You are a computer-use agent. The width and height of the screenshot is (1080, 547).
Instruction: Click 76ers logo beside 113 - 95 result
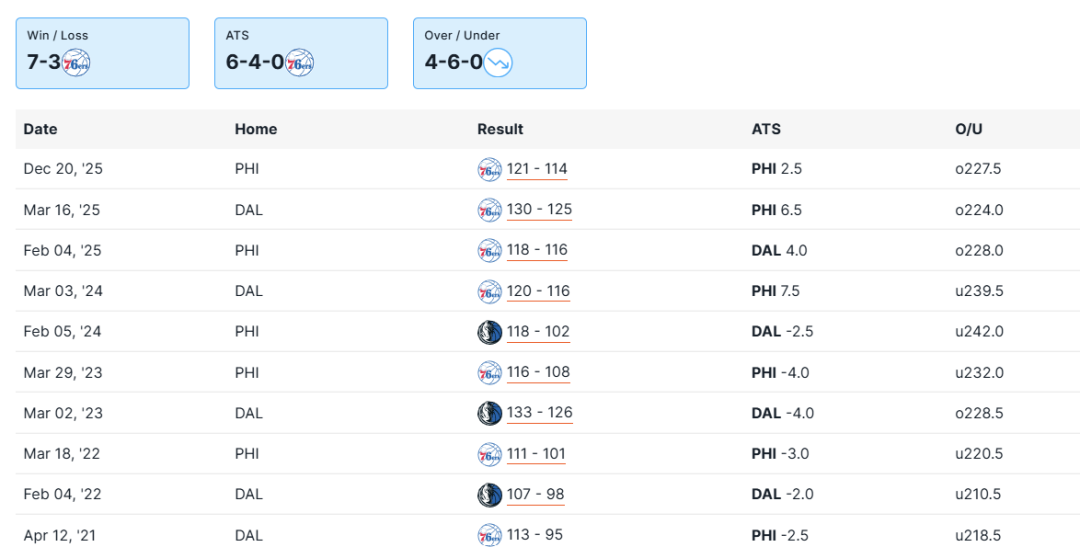coord(489,535)
